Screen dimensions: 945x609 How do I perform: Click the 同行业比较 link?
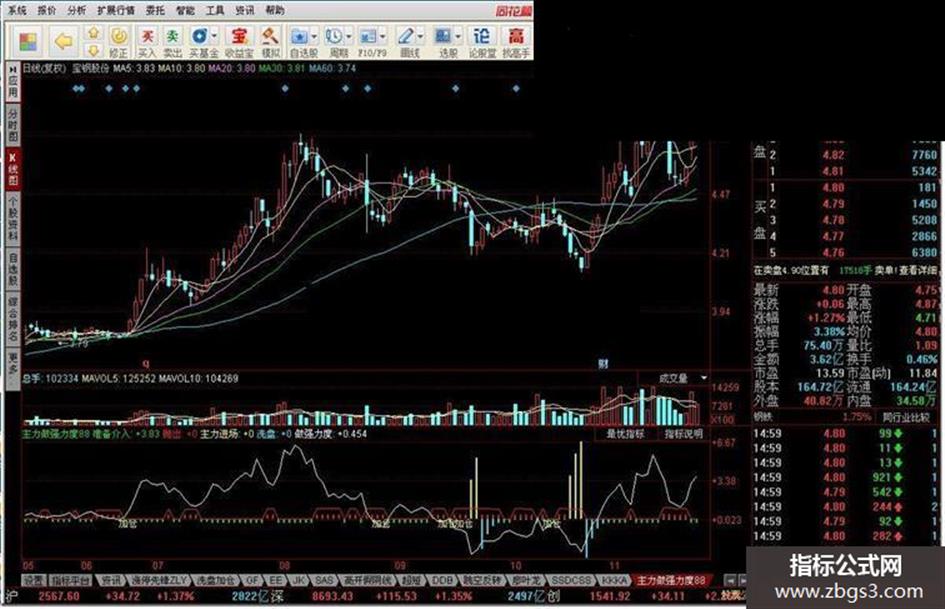[x=907, y=417]
